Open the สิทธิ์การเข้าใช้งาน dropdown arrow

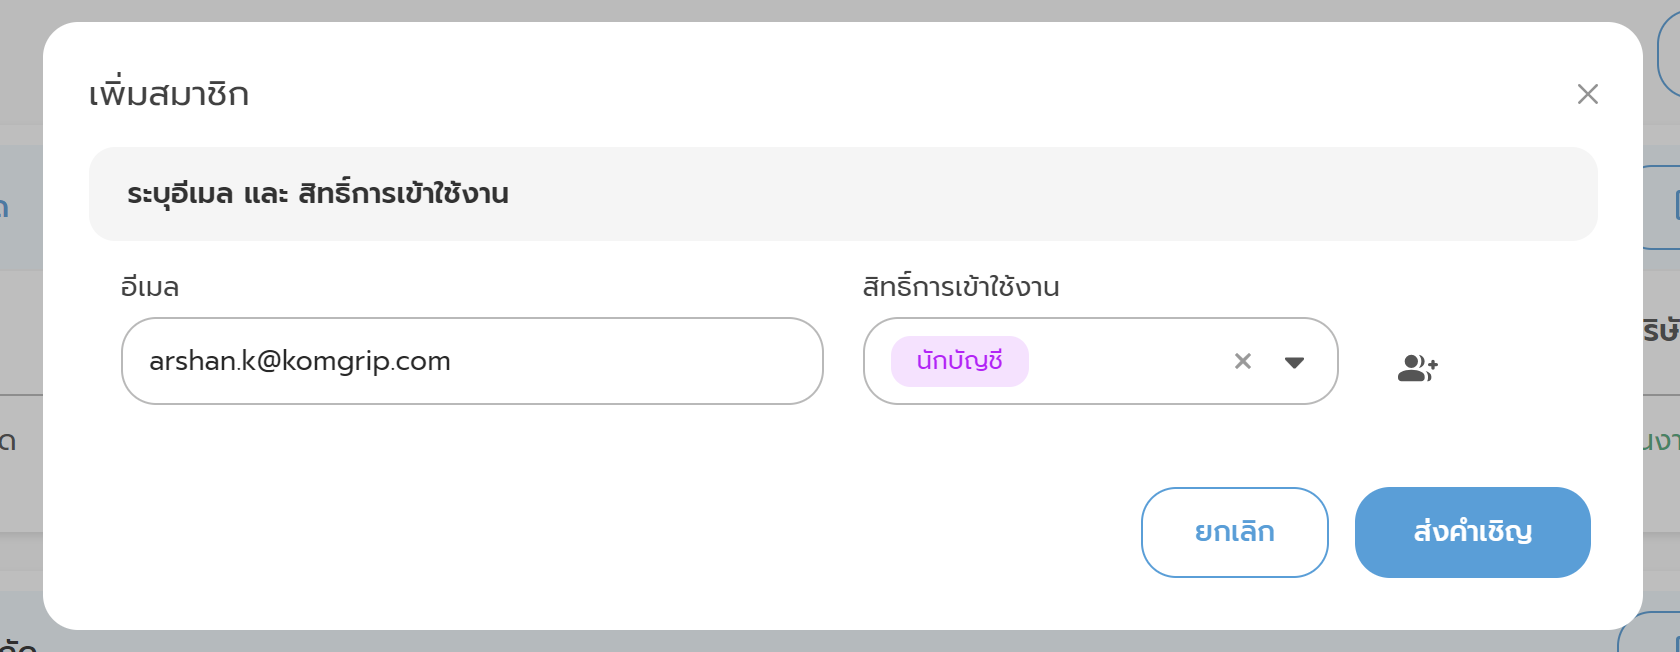(1294, 362)
